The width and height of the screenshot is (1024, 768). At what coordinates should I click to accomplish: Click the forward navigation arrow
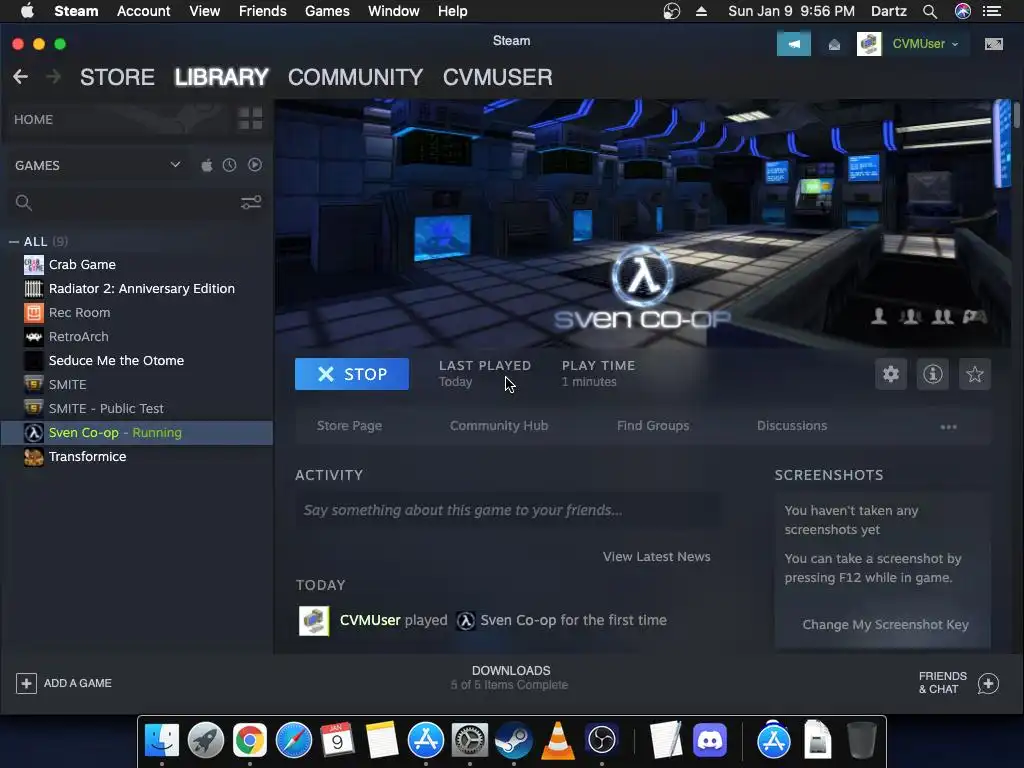[x=54, y=77]
